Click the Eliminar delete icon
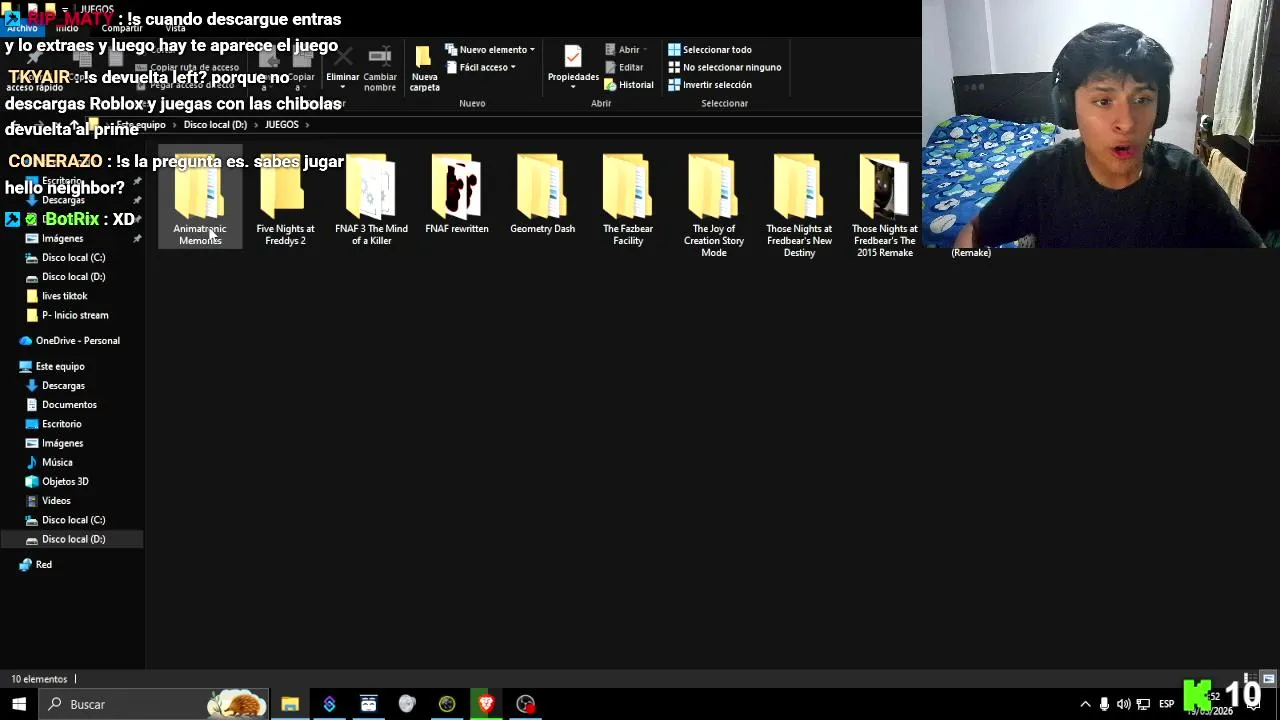 click(x=342, y=56)
